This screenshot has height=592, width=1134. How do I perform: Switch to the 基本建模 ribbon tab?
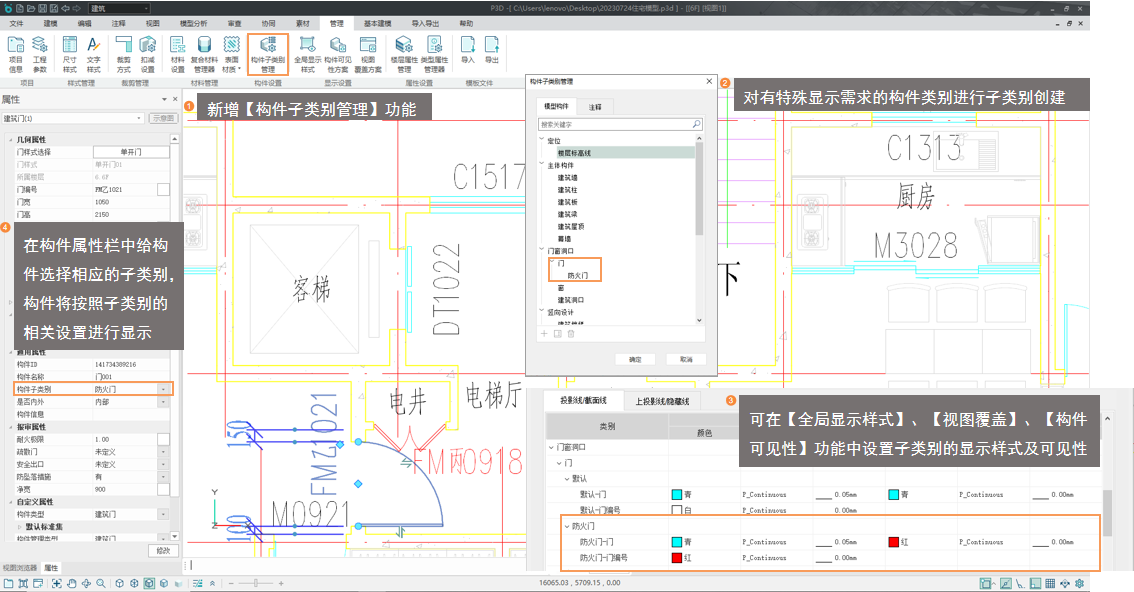click(x=377, y=21)
